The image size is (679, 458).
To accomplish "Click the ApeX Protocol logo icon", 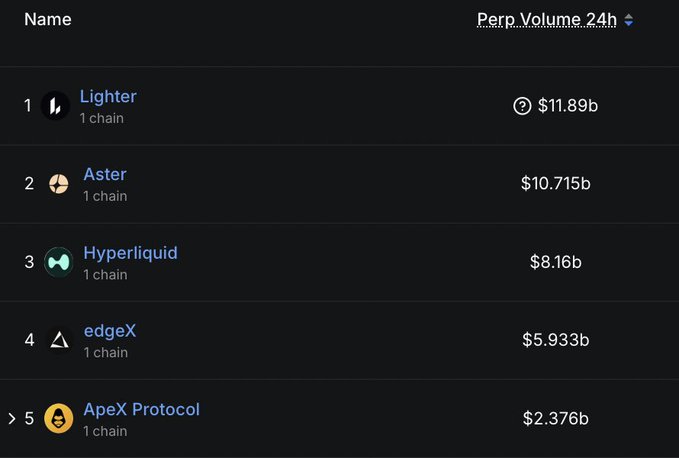I will coord(59,418).
